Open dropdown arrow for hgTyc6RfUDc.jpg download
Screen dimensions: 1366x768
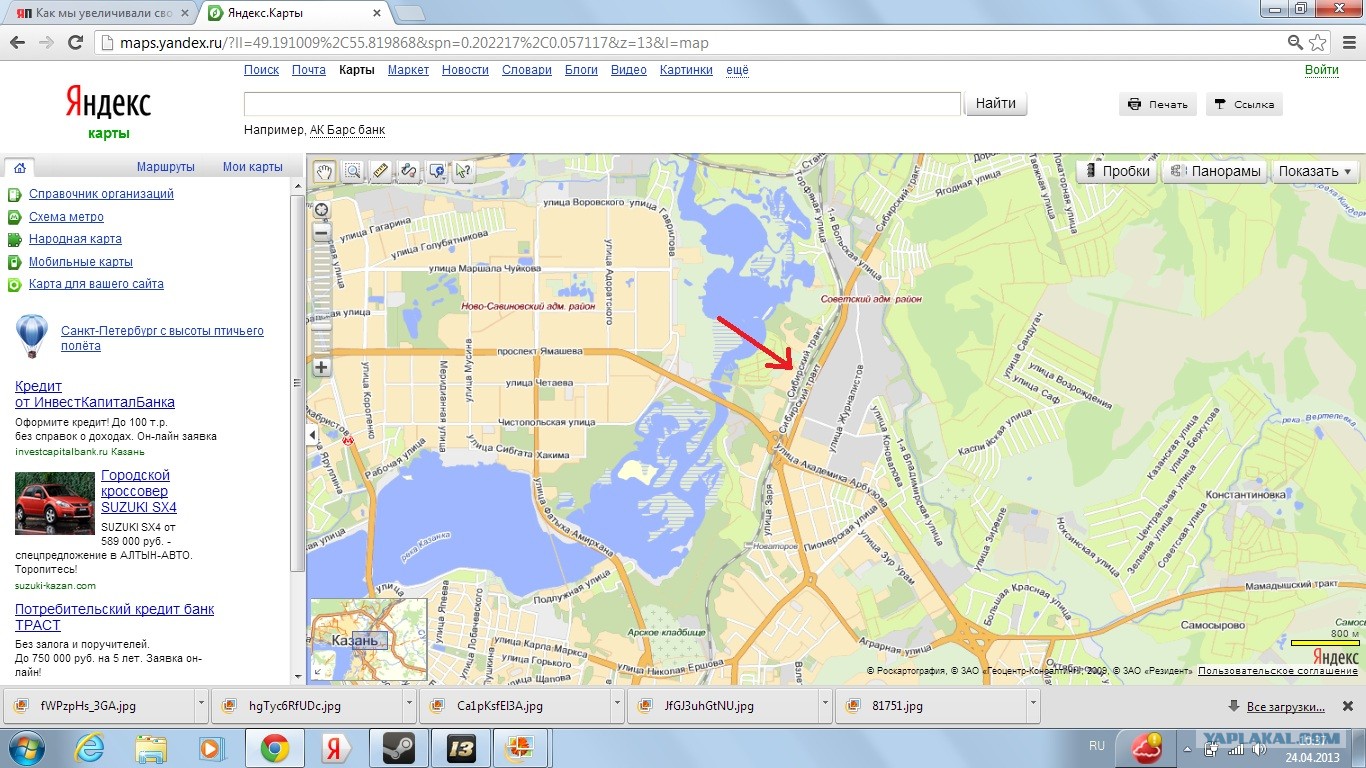tap(411, 705)
